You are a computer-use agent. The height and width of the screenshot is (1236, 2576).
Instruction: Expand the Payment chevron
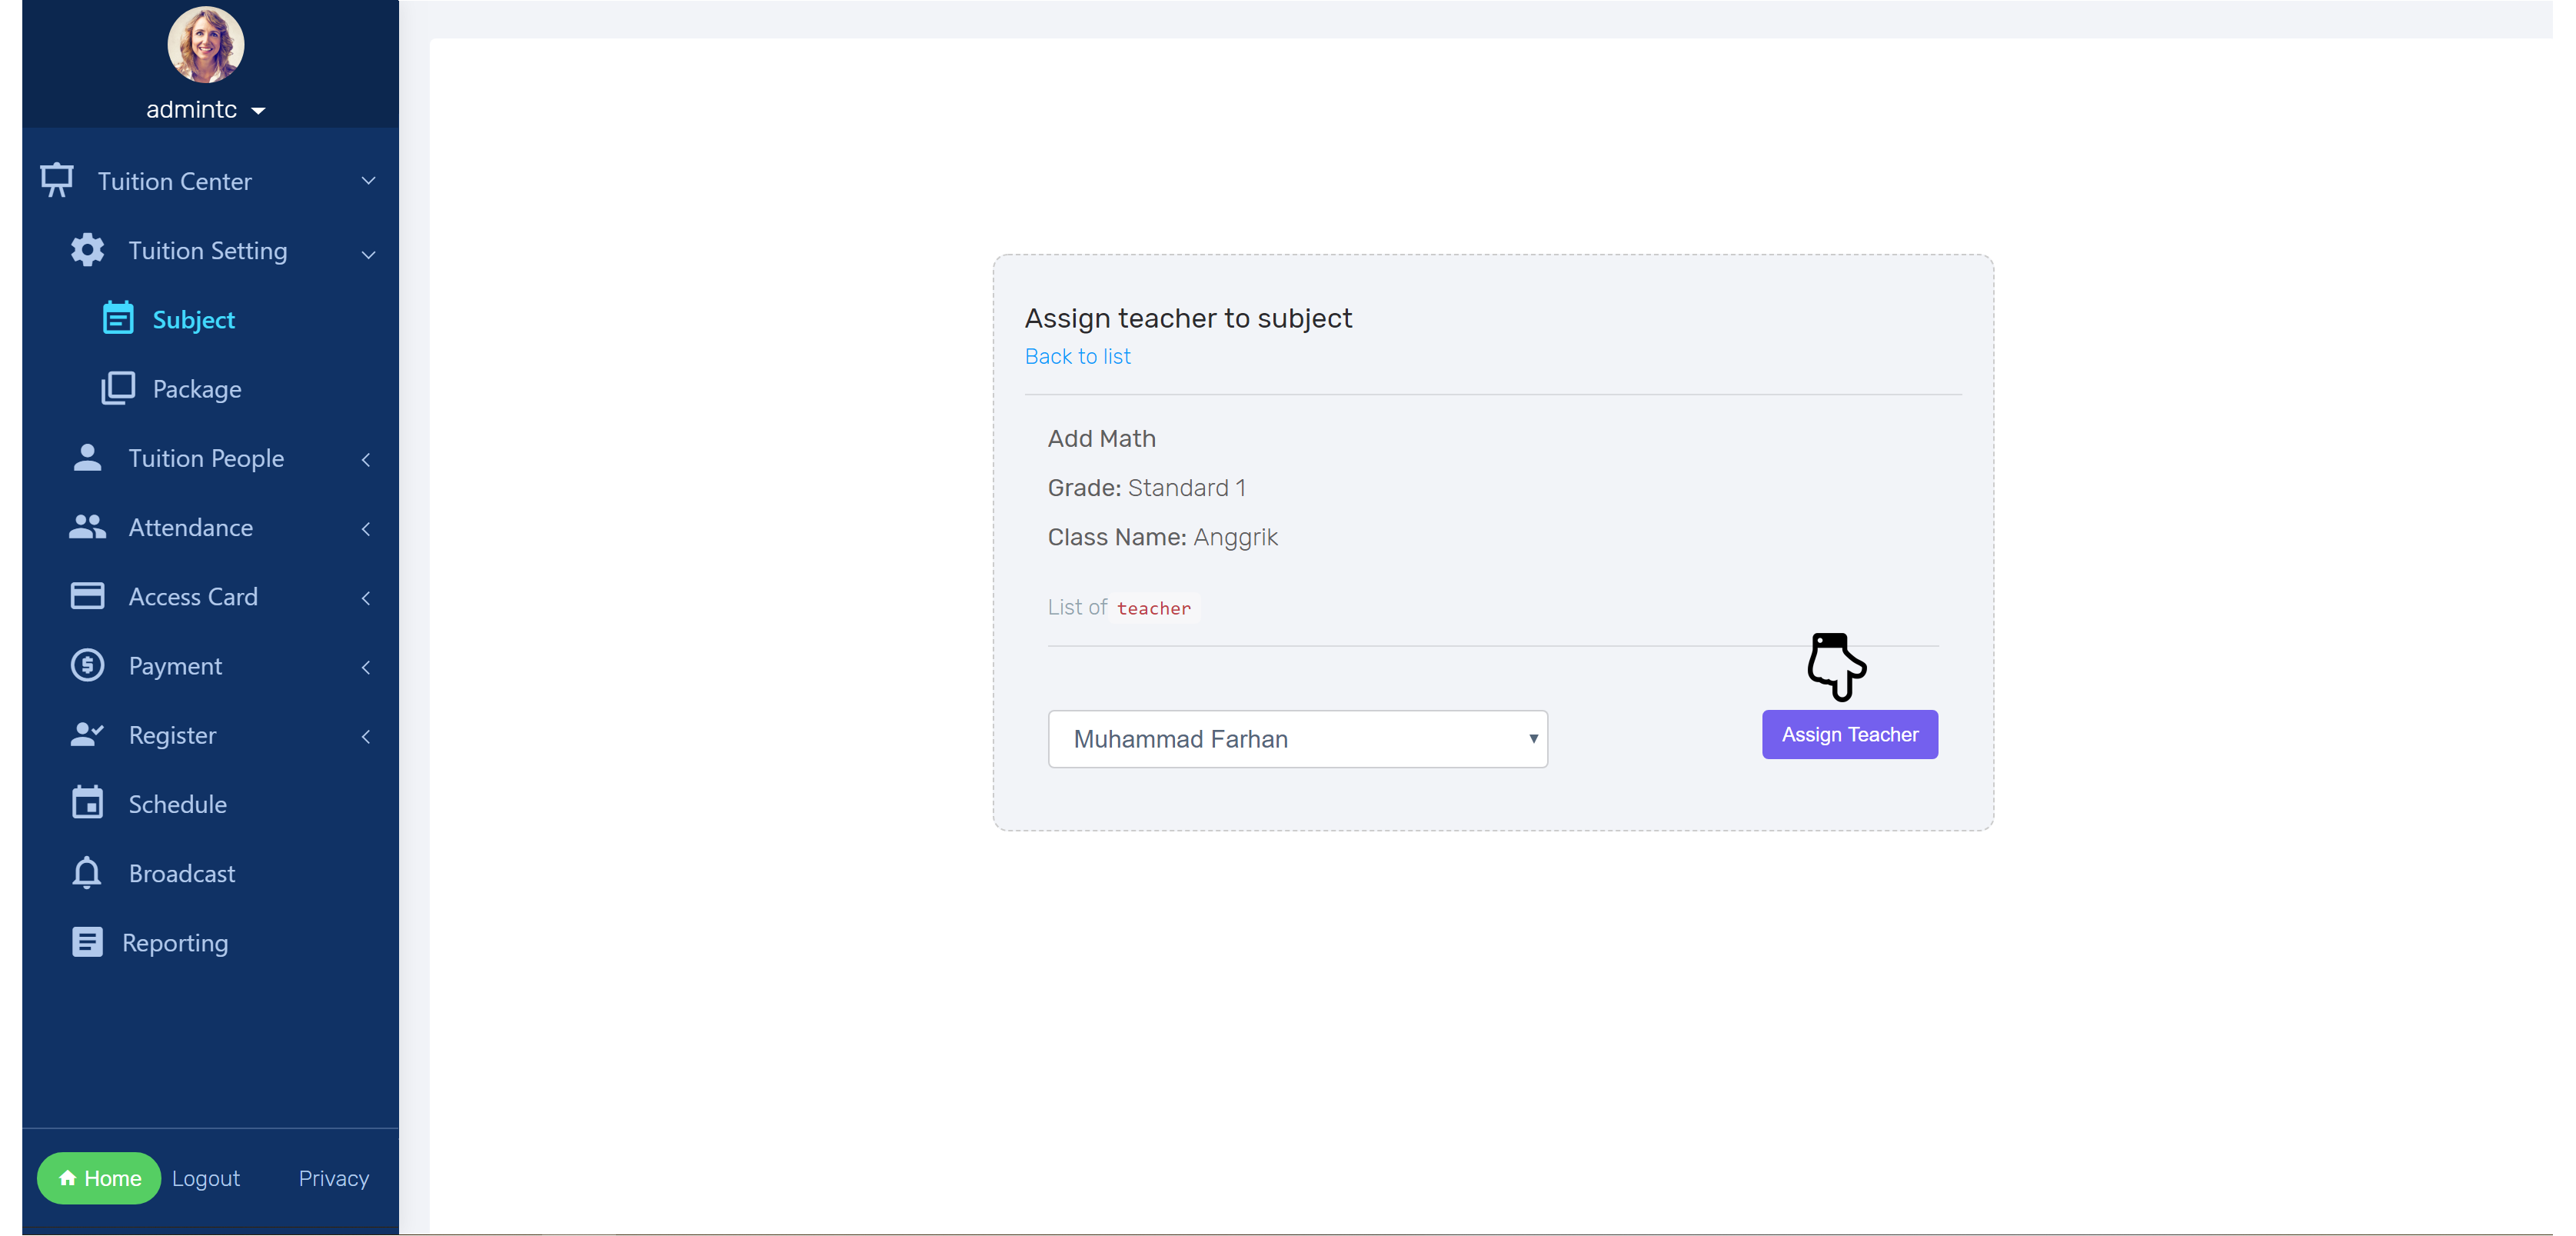(366, 667)
